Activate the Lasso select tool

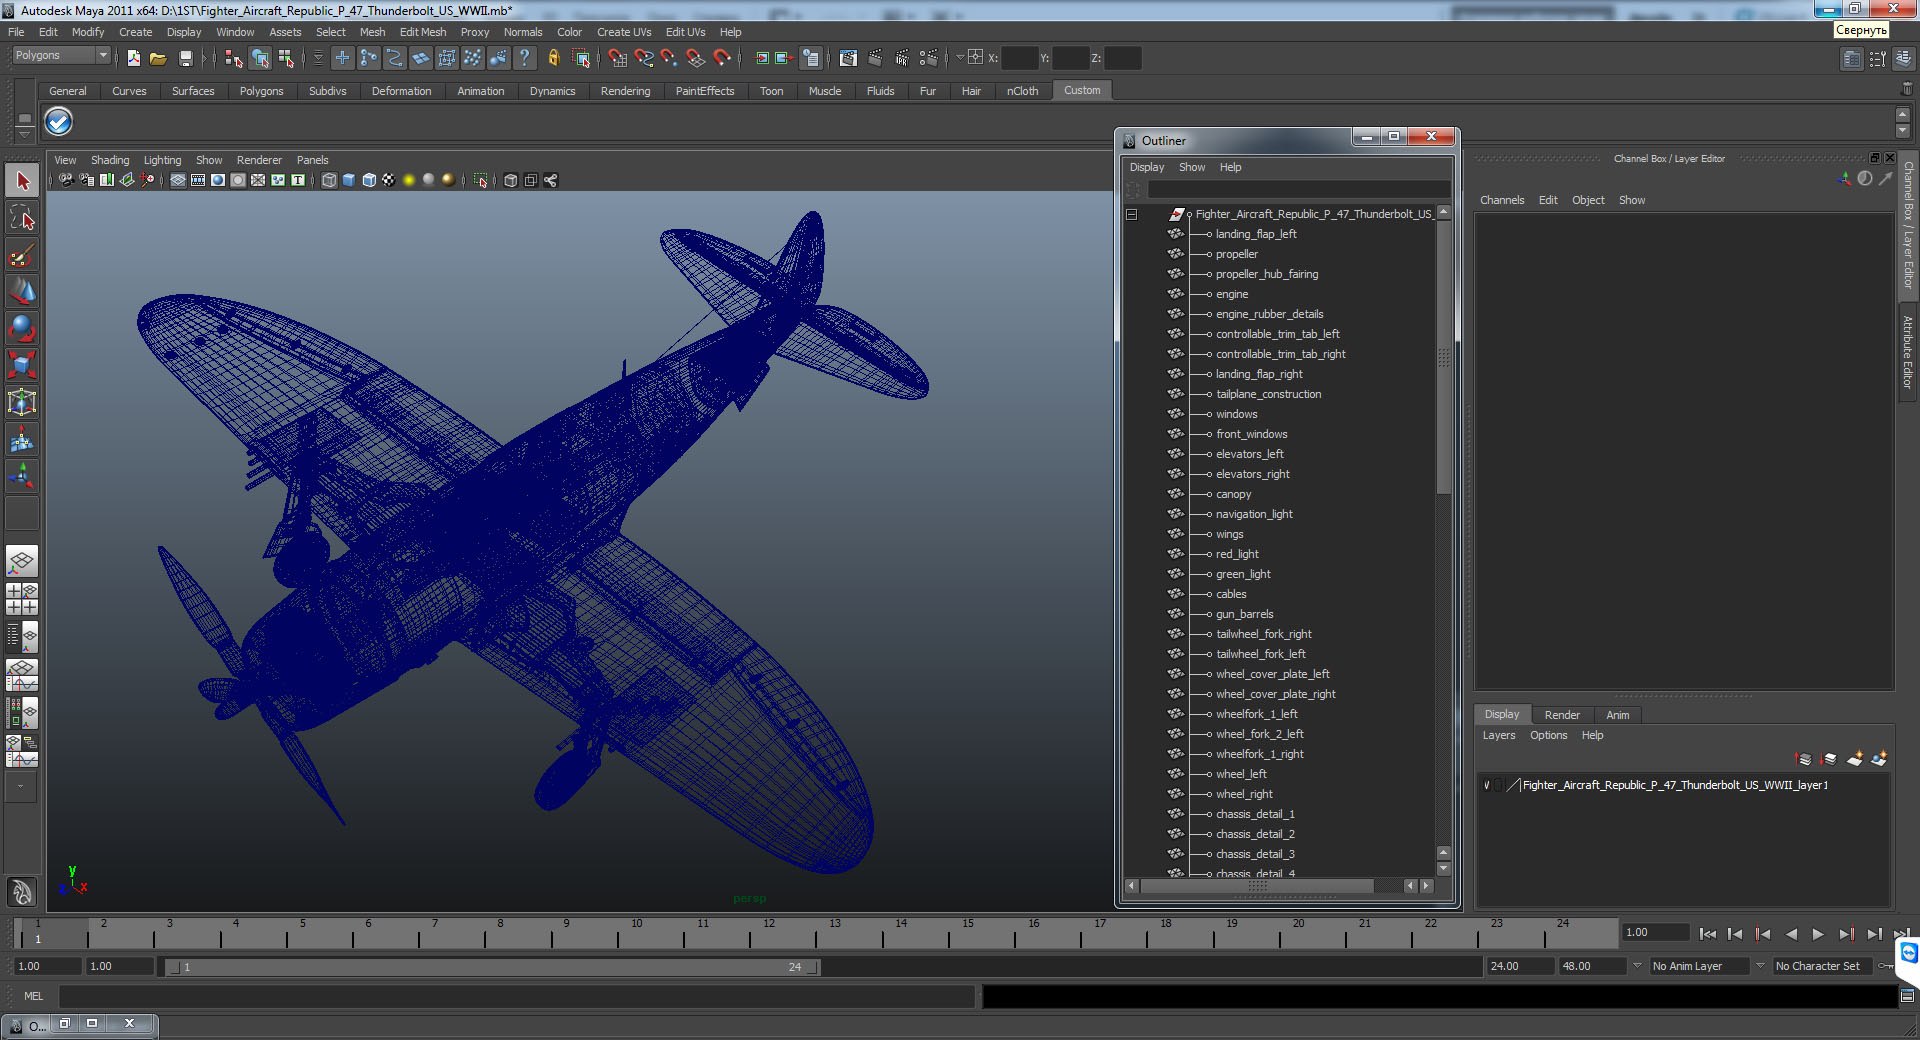coord(22,218)
